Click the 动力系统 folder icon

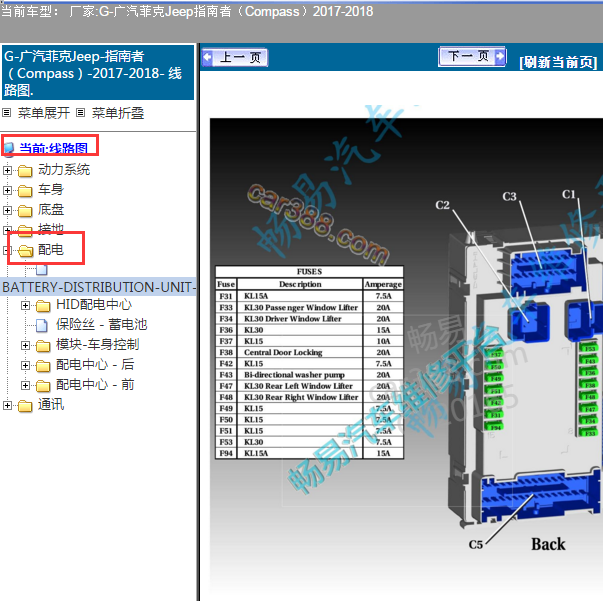[25, 171]
